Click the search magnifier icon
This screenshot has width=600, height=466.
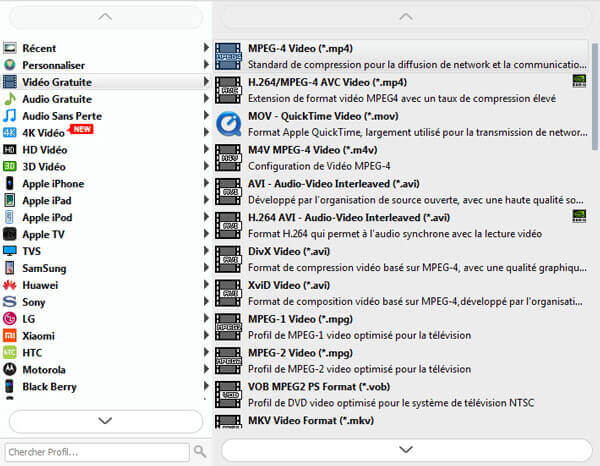coord(200,451)
